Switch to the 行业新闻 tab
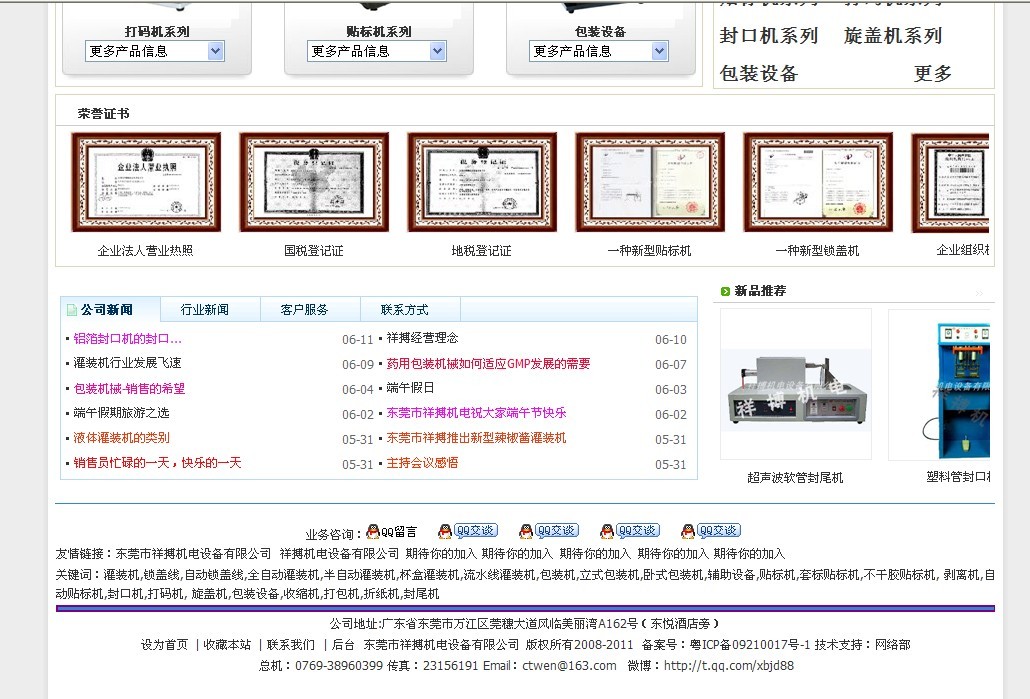Viewport: 1030px width, 699px height. point(204,310)
